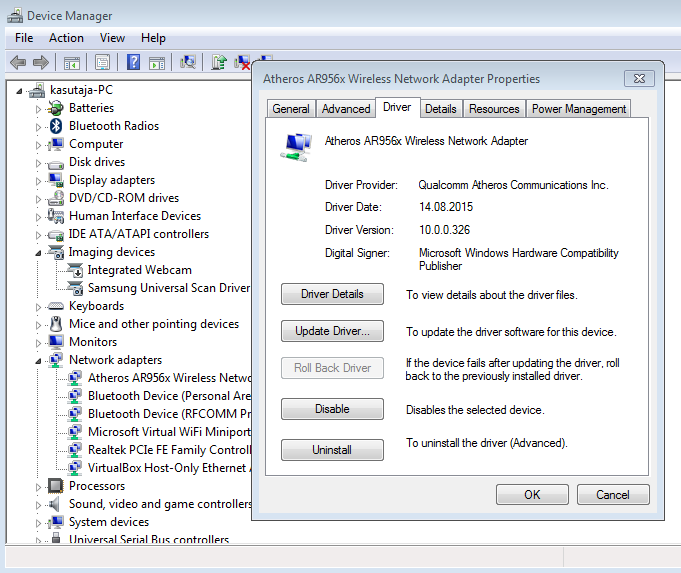681x573 pixels.
Task: Click the Disk drives icon
Action: (x=56, y=164)
